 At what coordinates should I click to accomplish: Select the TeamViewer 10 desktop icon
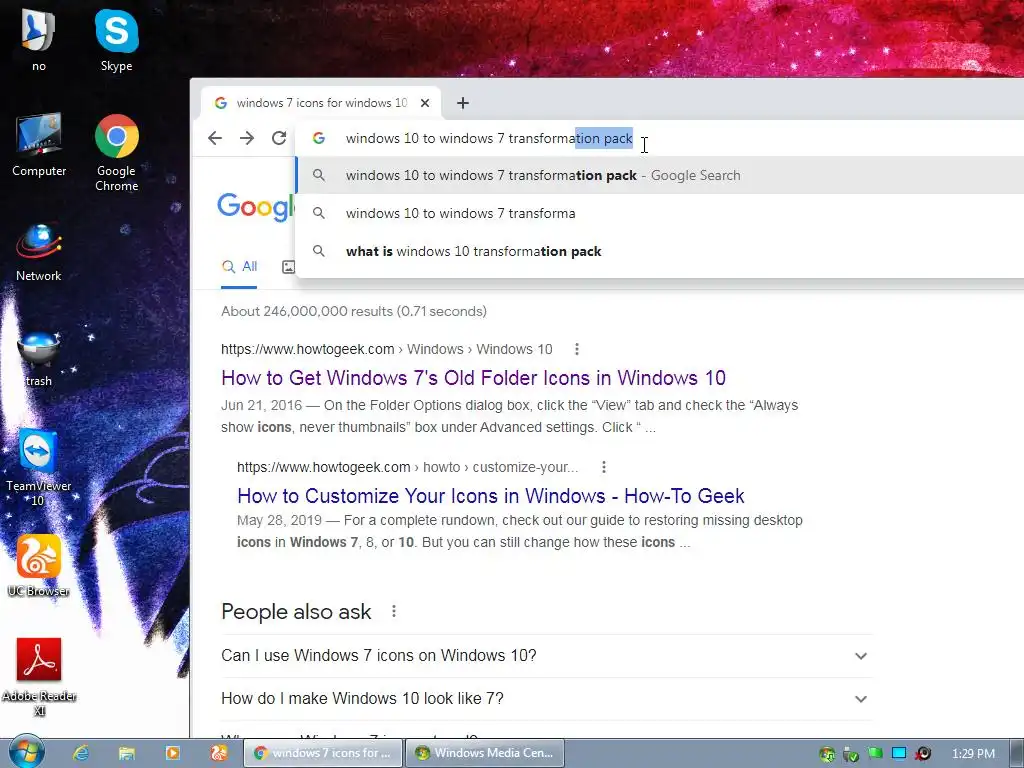[39, 466]
